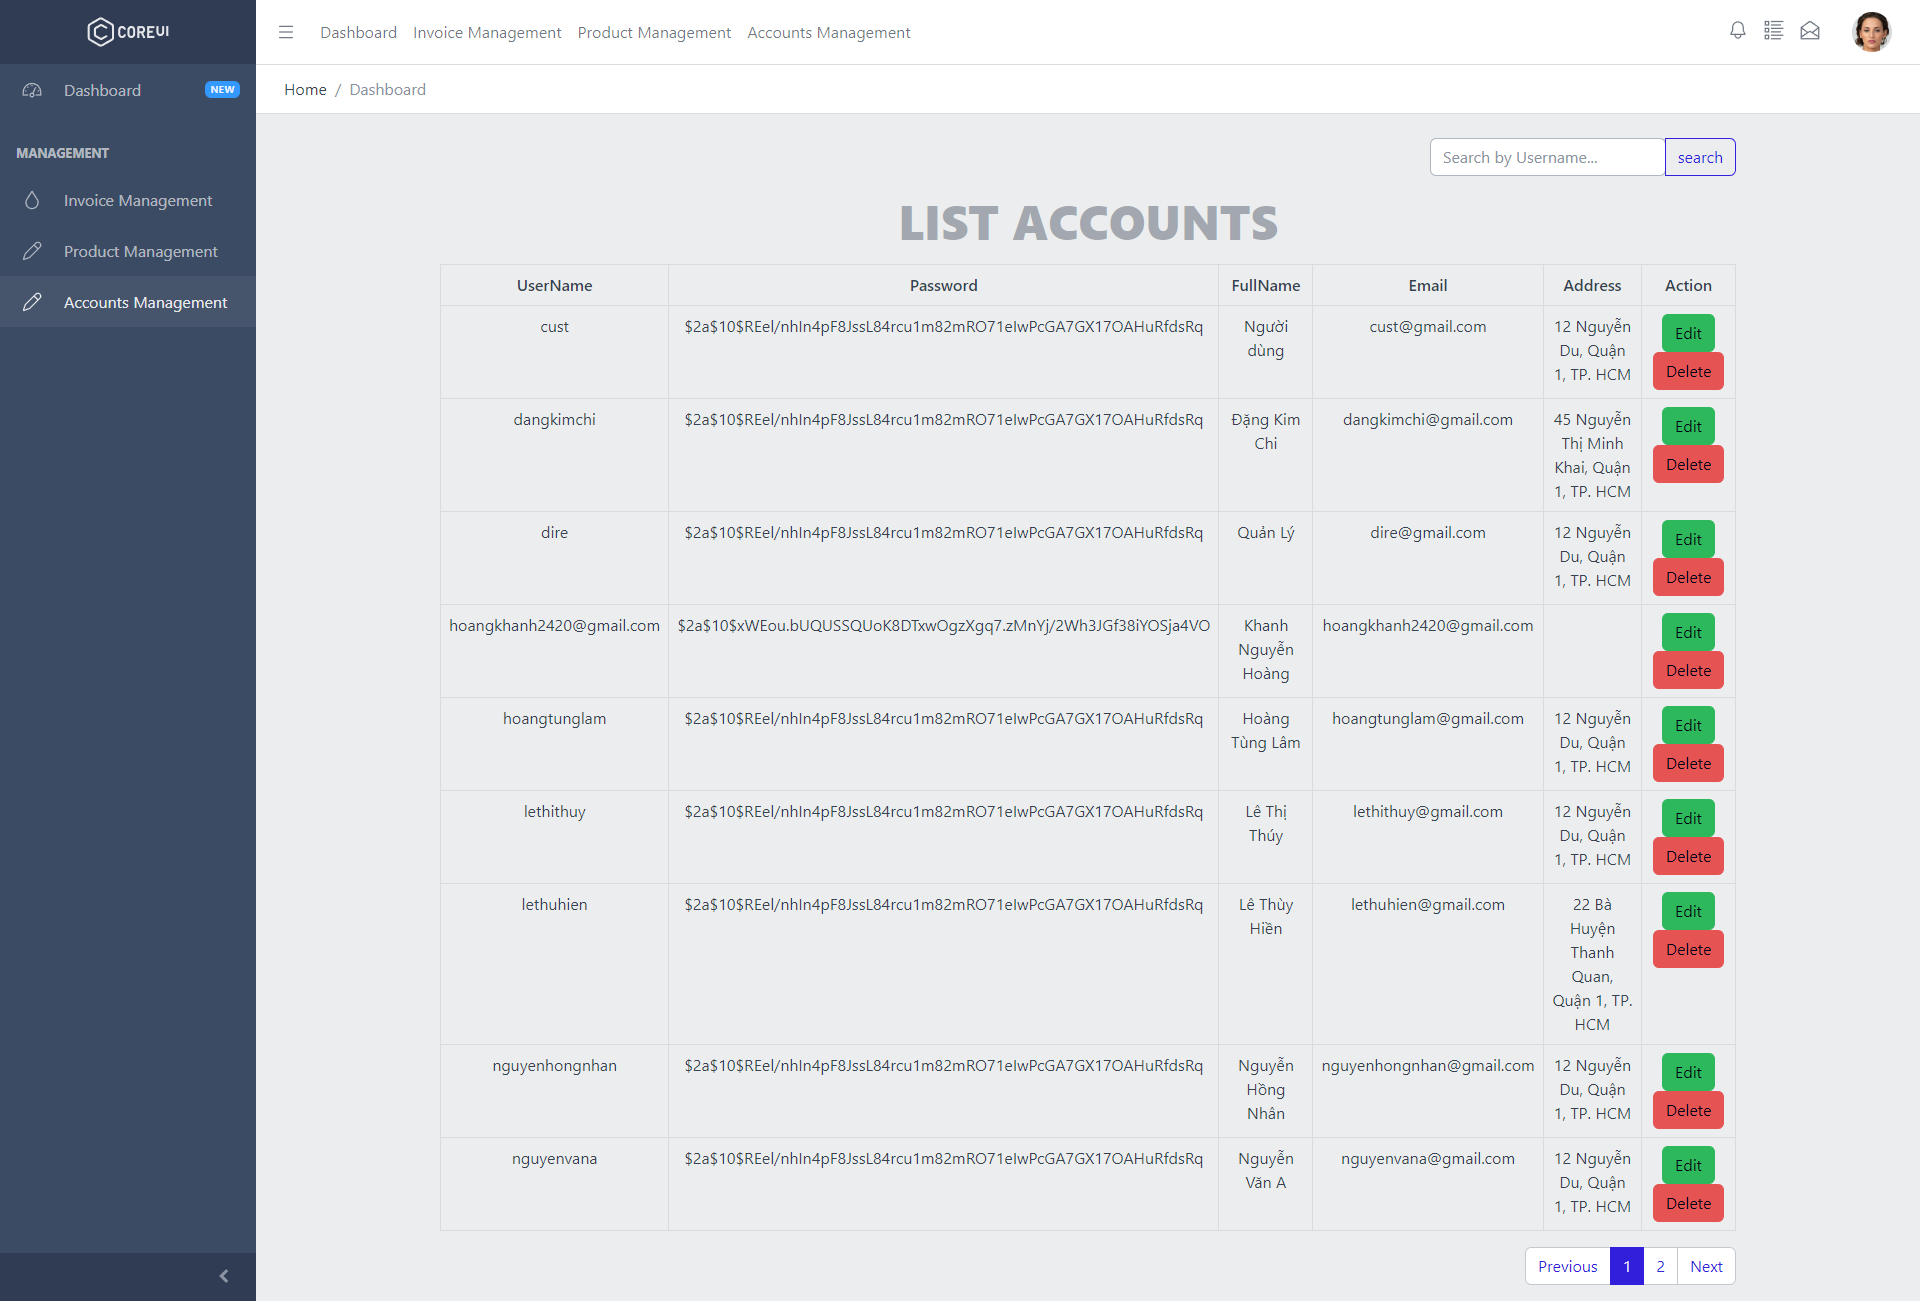Delete the hoangtunglam account
Viewport: 1920px width, 1301px height.
pos(1688,763)
